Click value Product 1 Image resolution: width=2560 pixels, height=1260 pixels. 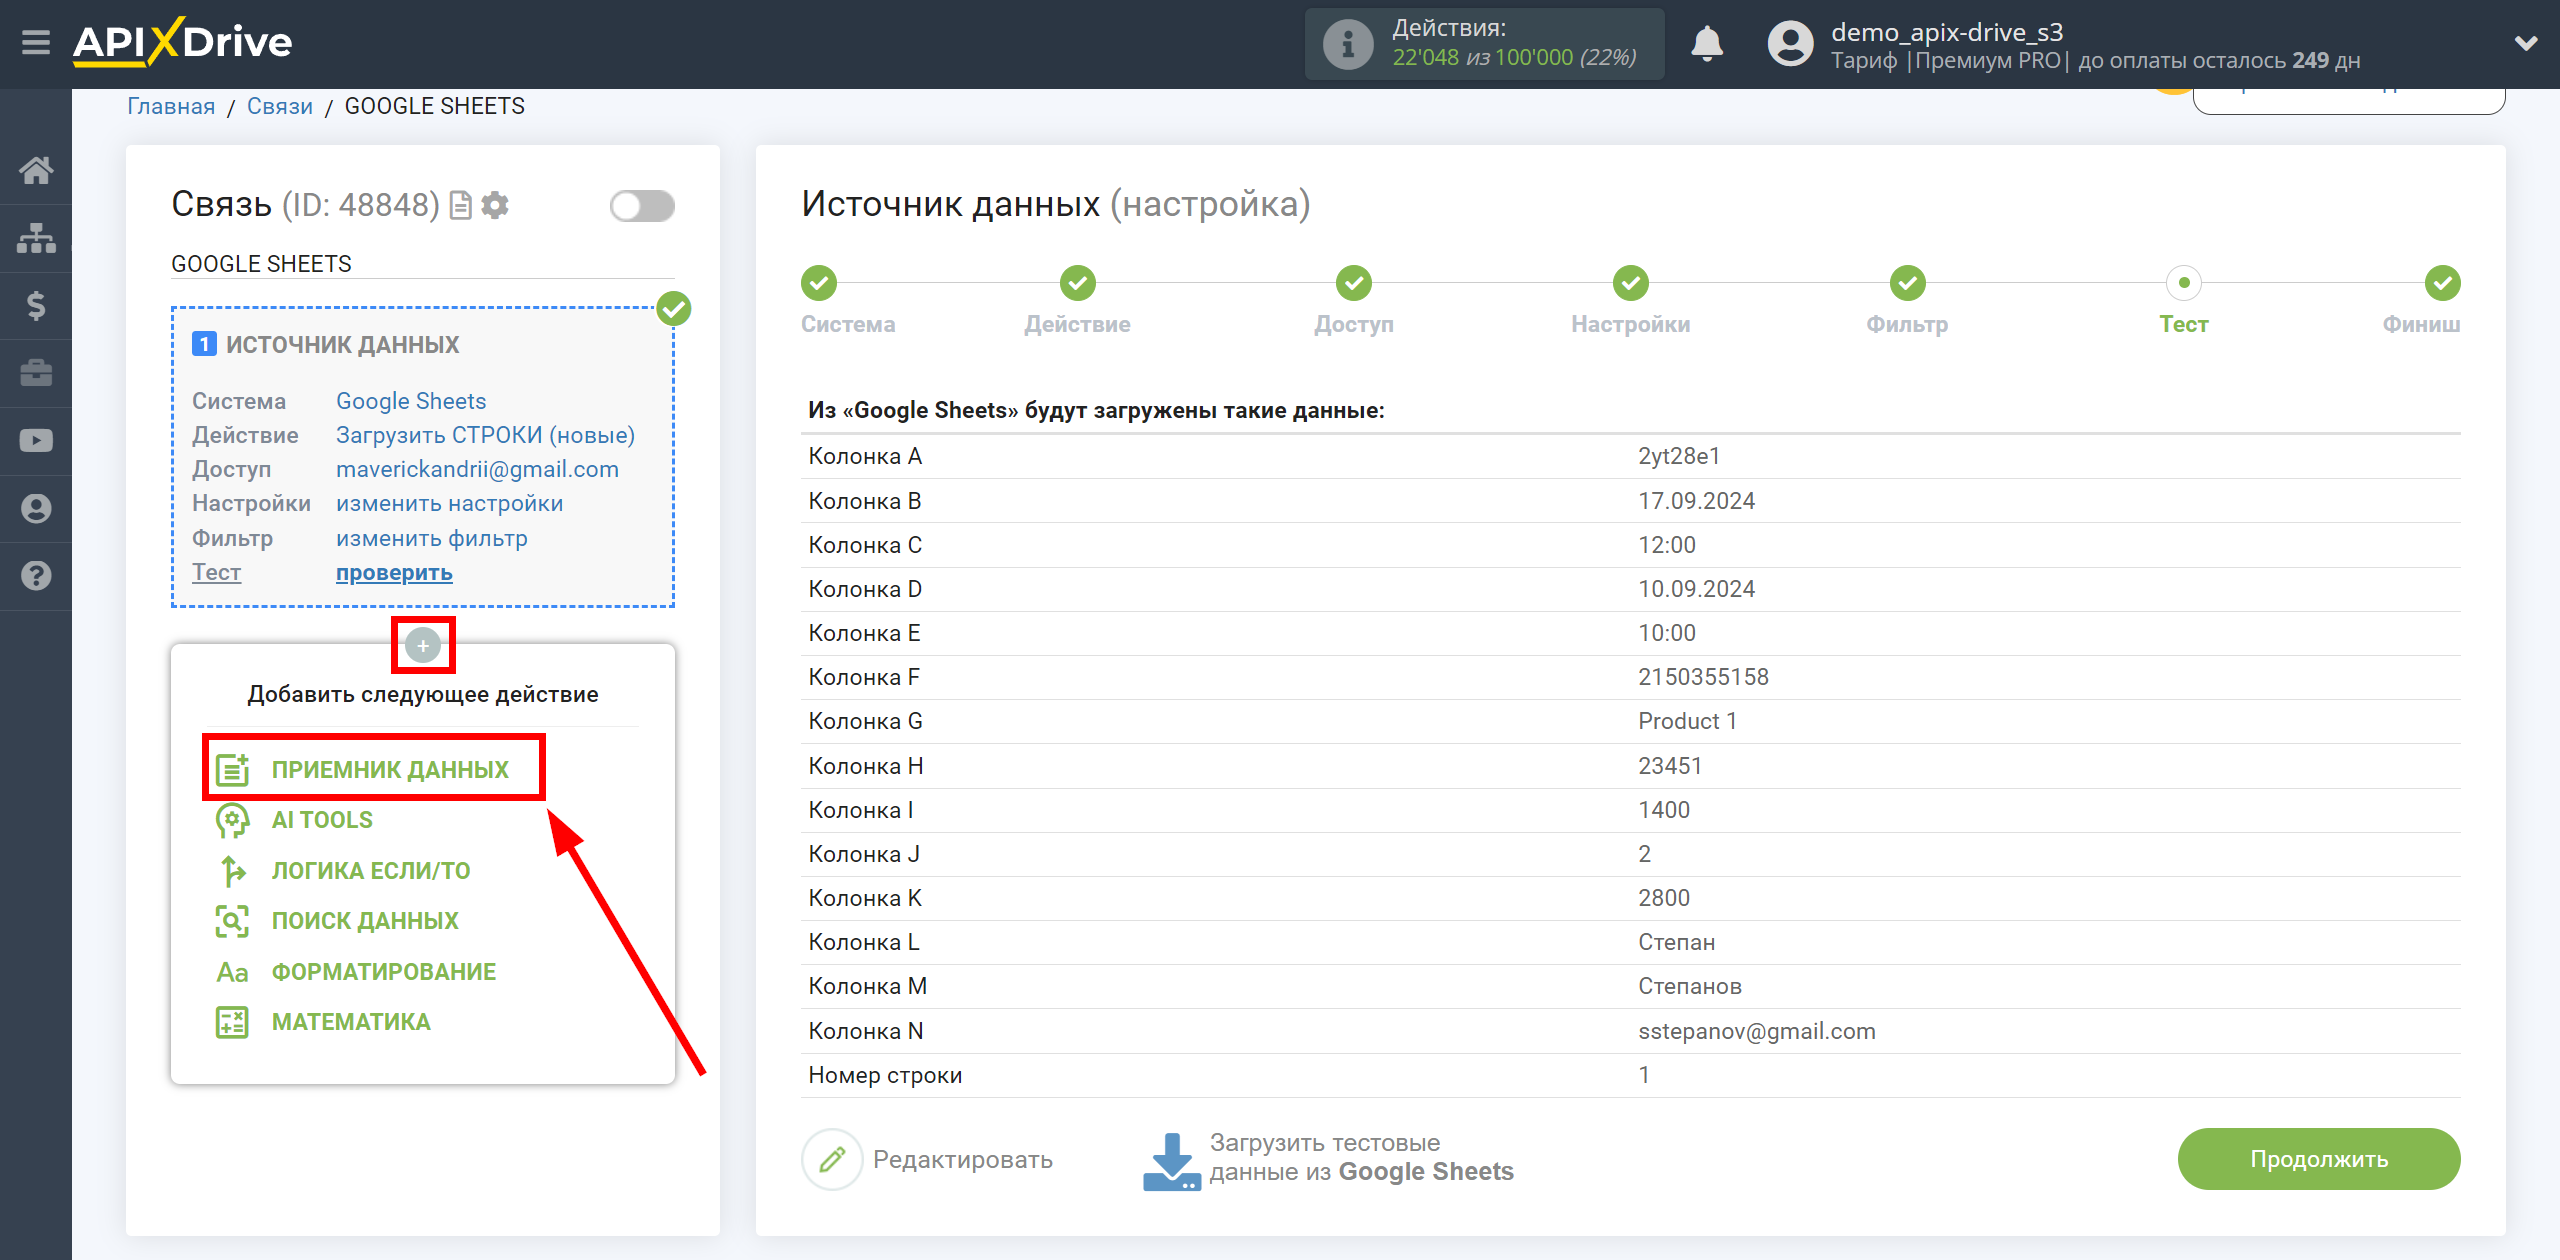[1687, 721]
